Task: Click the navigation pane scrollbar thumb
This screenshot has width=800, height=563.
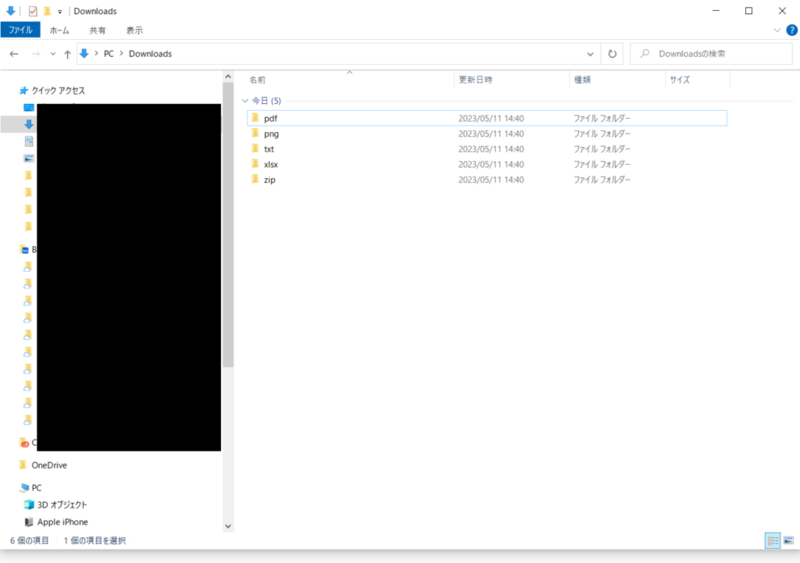Action: pos(228,225)
